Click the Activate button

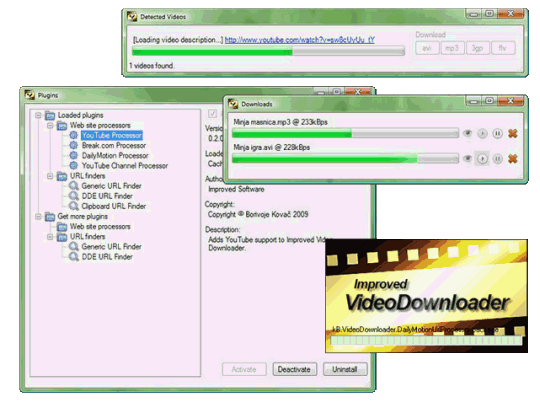coord(244,369)
